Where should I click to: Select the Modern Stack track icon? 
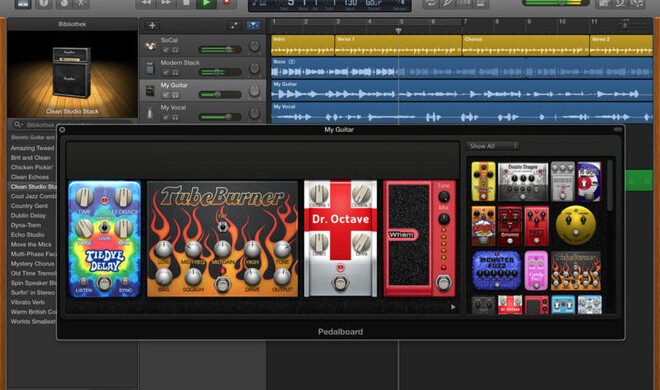pyautogui.click(x=150, y=68)
